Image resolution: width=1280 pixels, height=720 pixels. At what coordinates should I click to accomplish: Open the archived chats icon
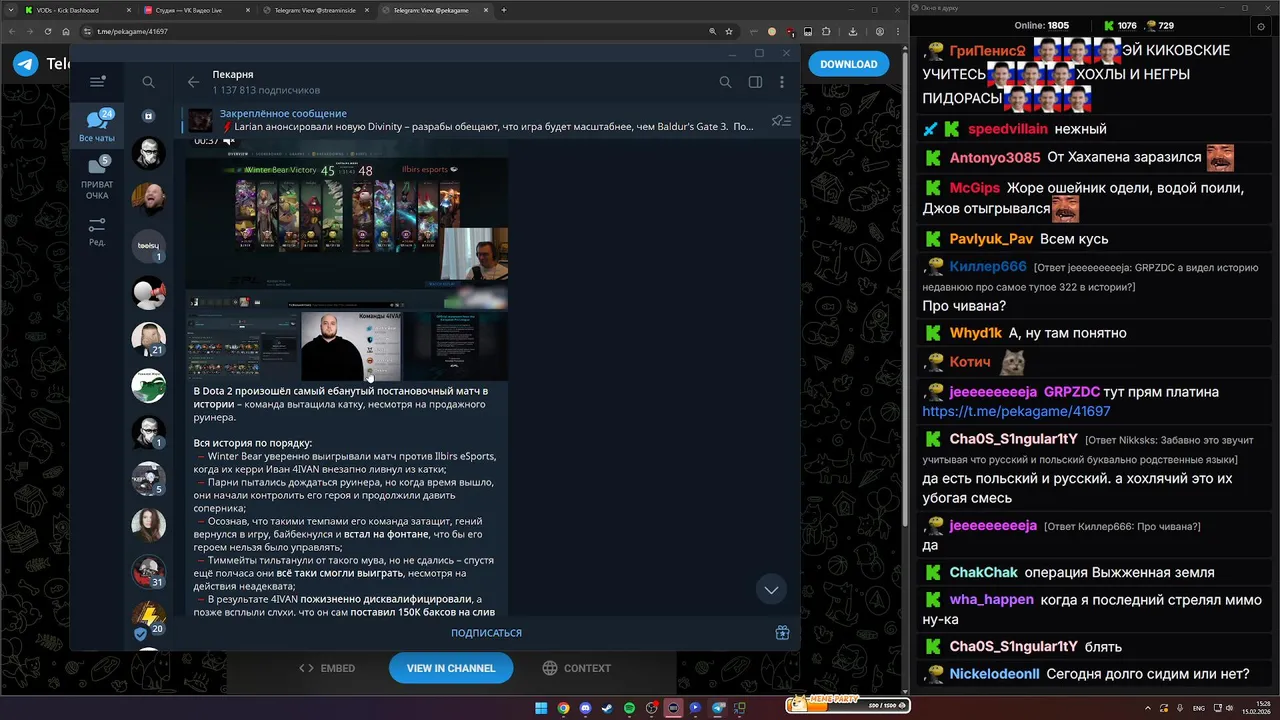coord(148,116)
